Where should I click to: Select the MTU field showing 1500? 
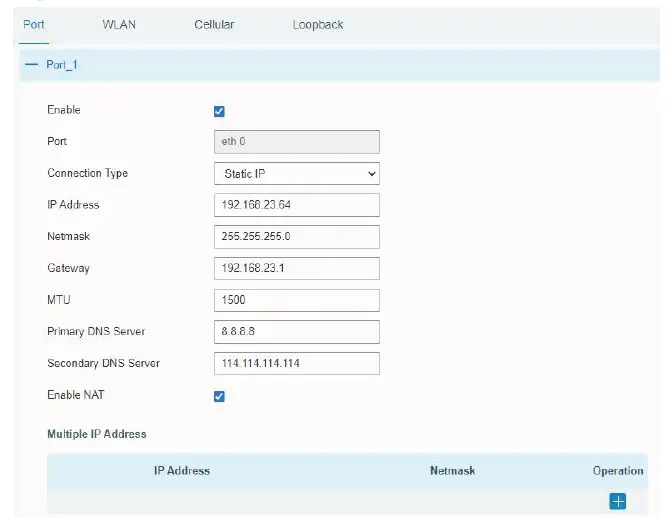coord(296,300)
